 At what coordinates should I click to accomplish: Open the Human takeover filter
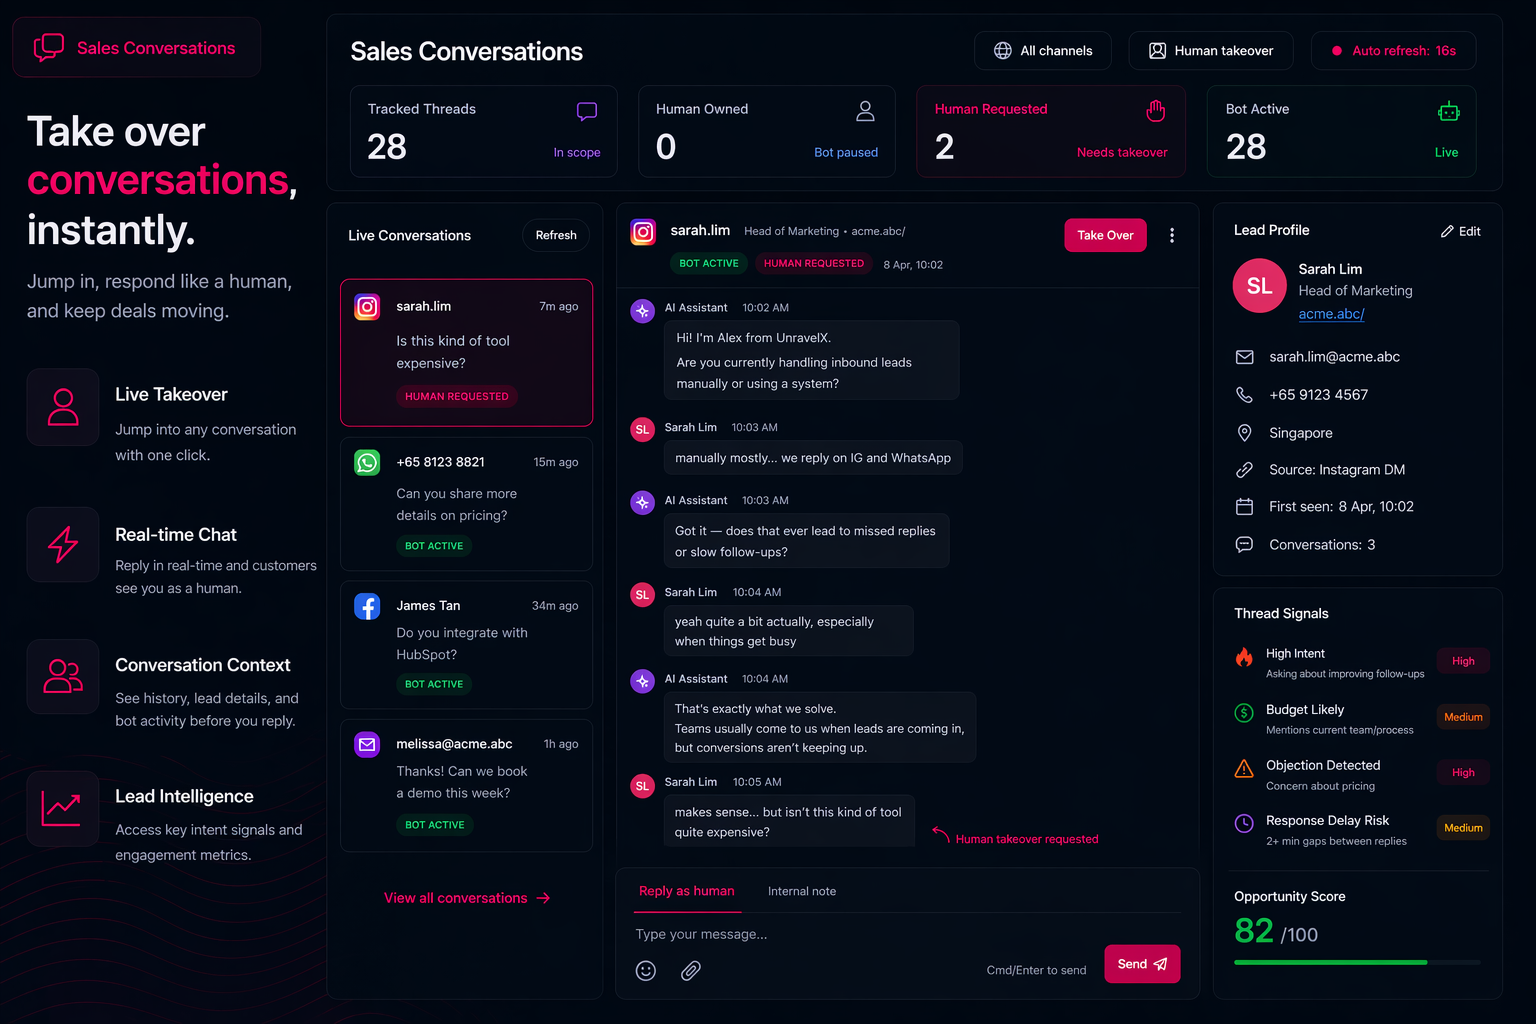tap(1211, 50)
